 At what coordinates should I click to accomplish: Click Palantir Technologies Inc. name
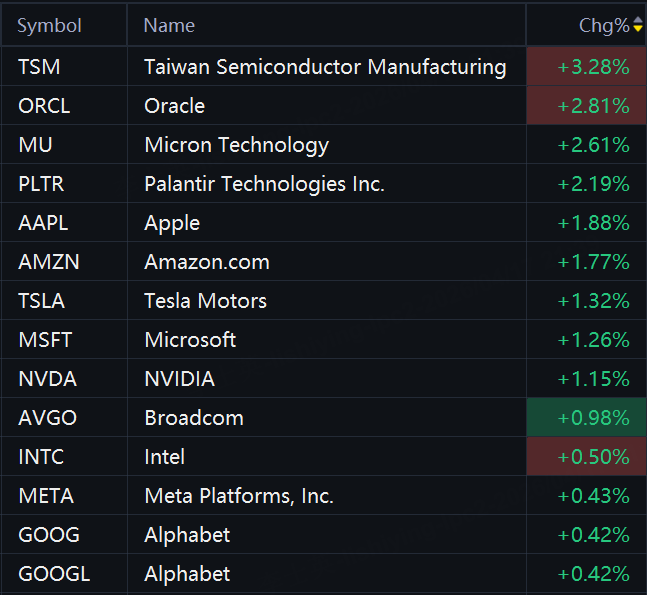(264, 184)
